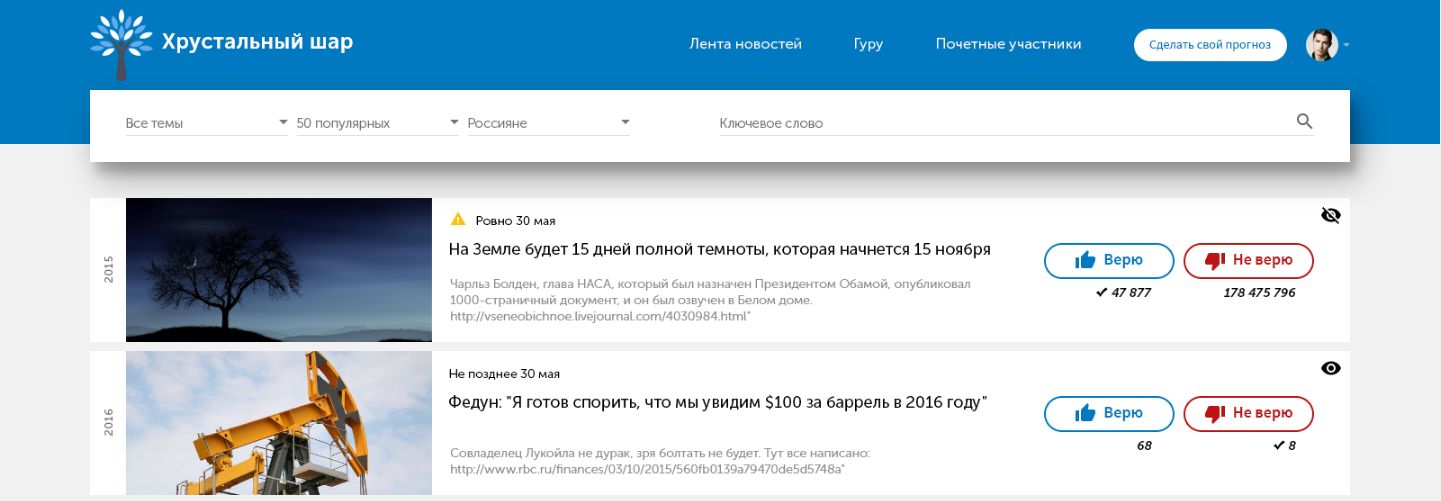Click the yellow warning triangle icon

tap(458, 219)
